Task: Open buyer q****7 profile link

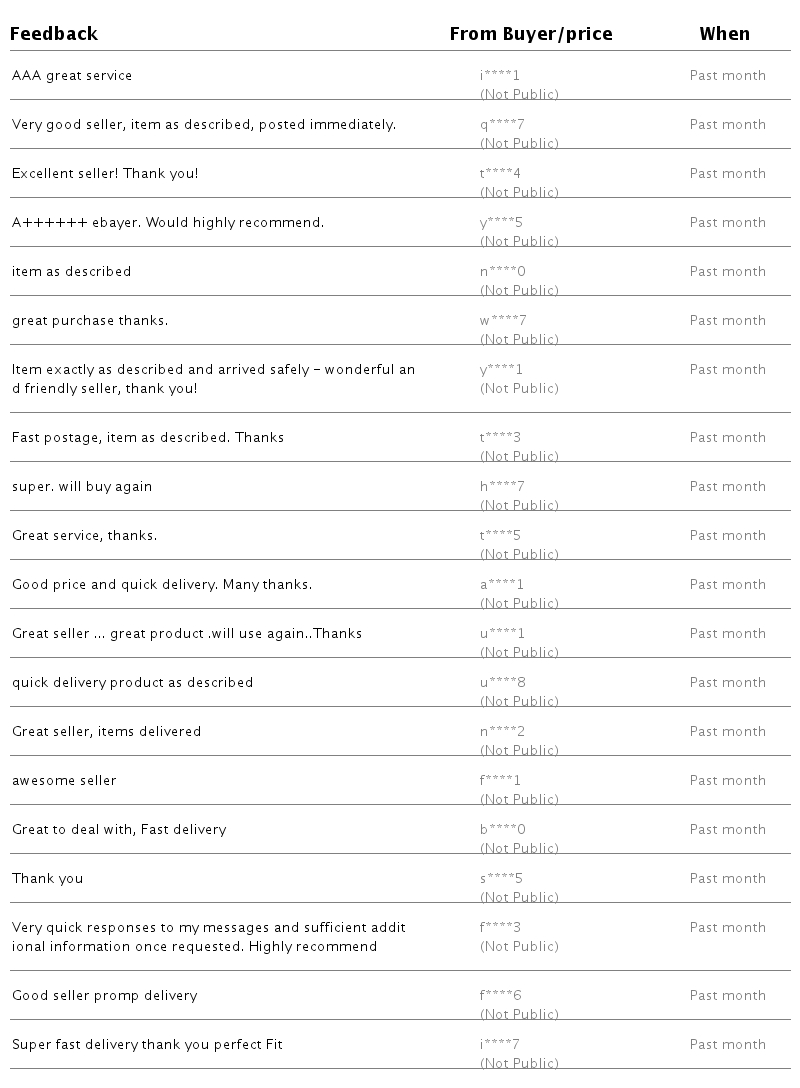Action: coord(502,125)
